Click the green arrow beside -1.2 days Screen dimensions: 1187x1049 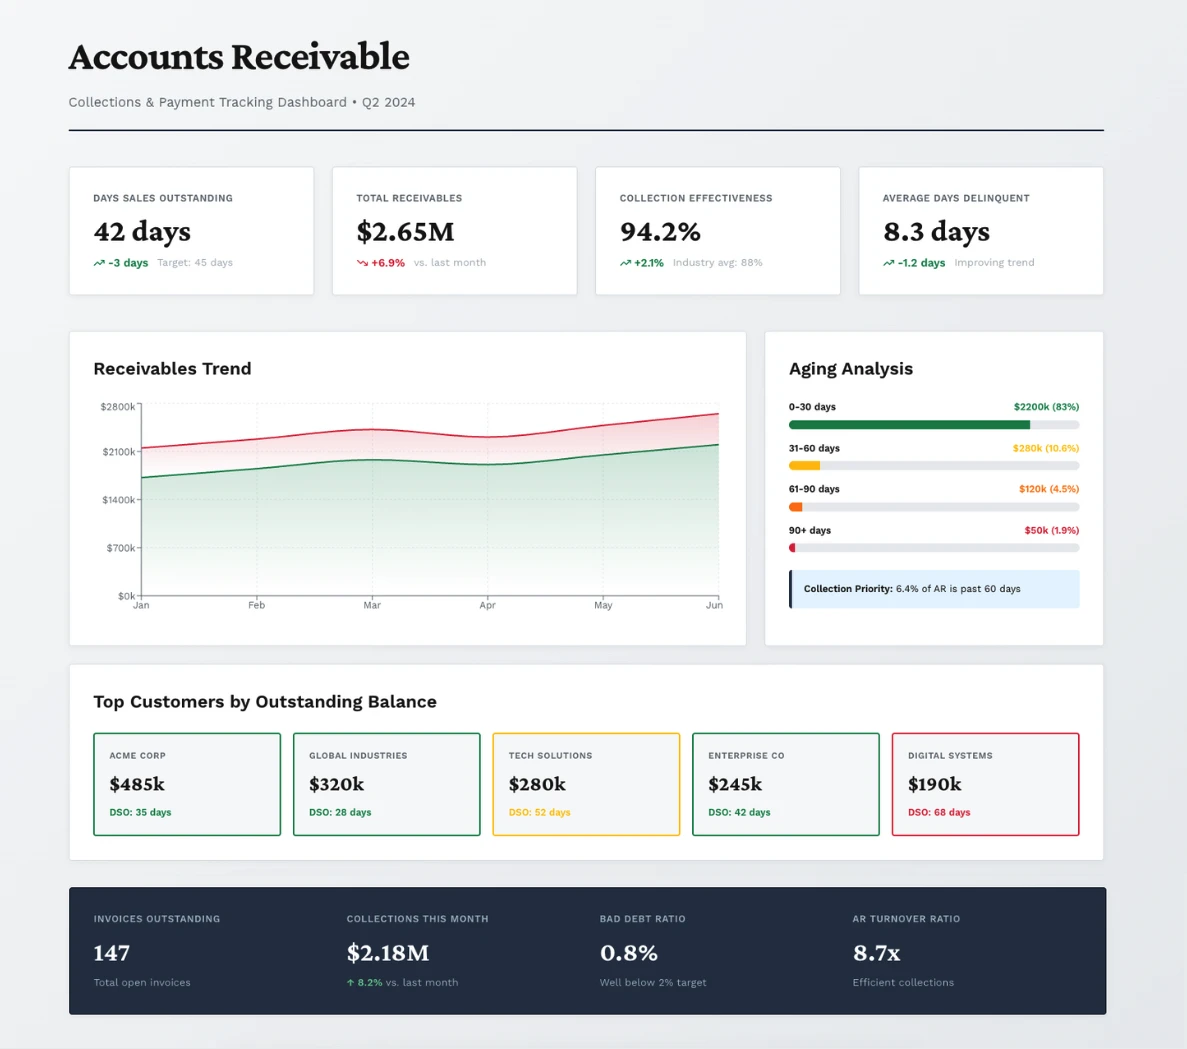click(887, 262)
